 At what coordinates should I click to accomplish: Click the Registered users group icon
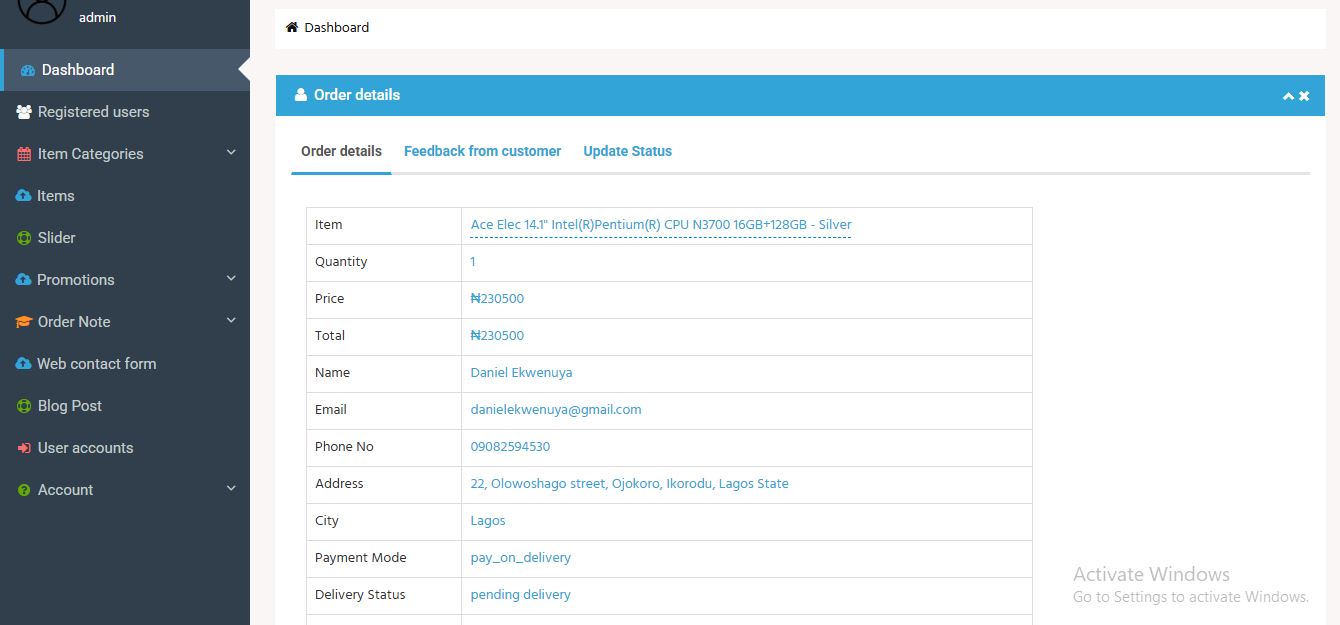[x=24, y=112]
